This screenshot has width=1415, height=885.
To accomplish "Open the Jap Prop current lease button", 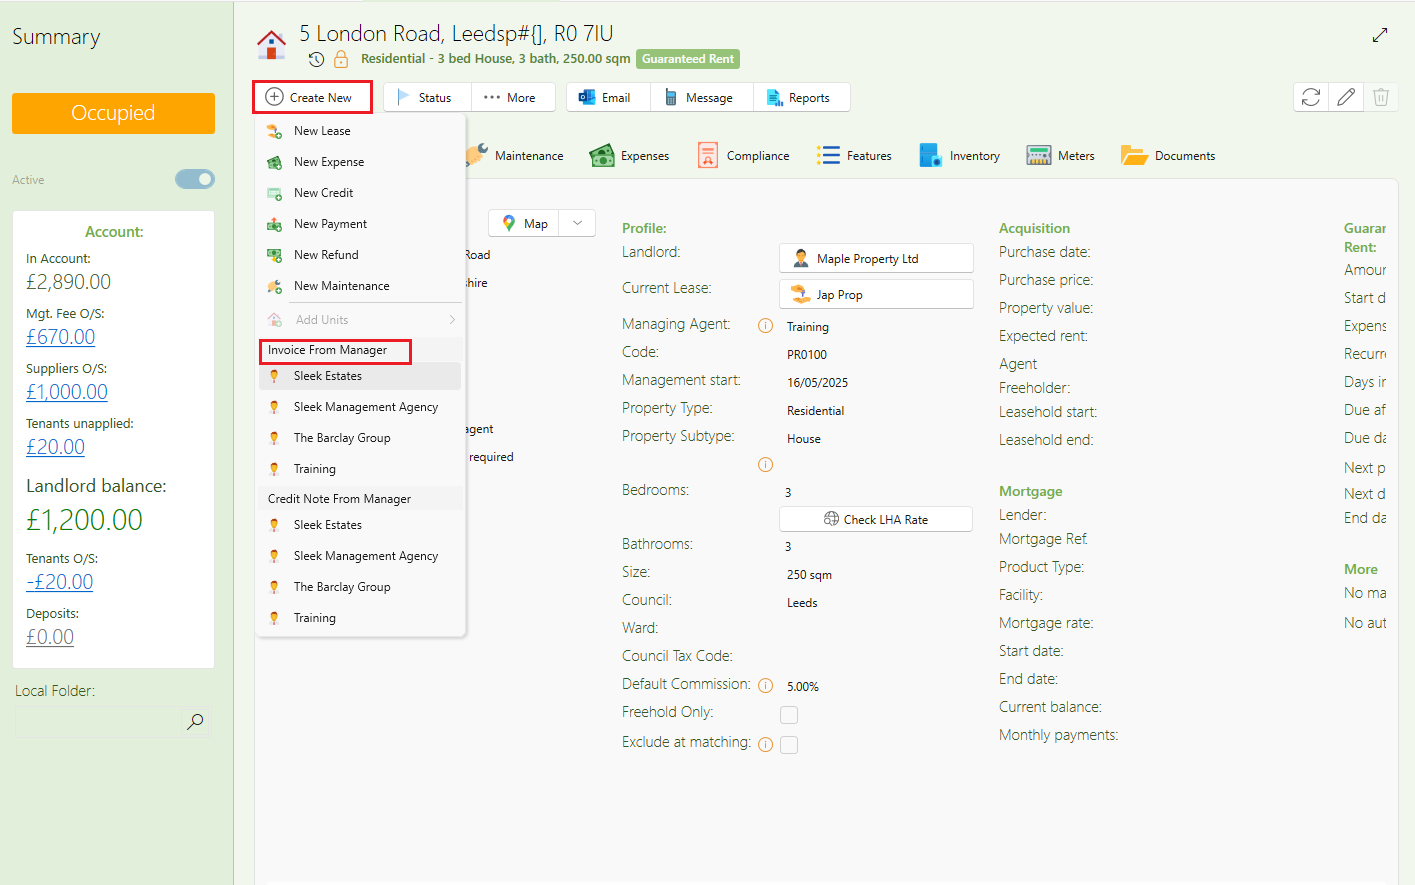I will pyautogui.click(x=876, y=294).
